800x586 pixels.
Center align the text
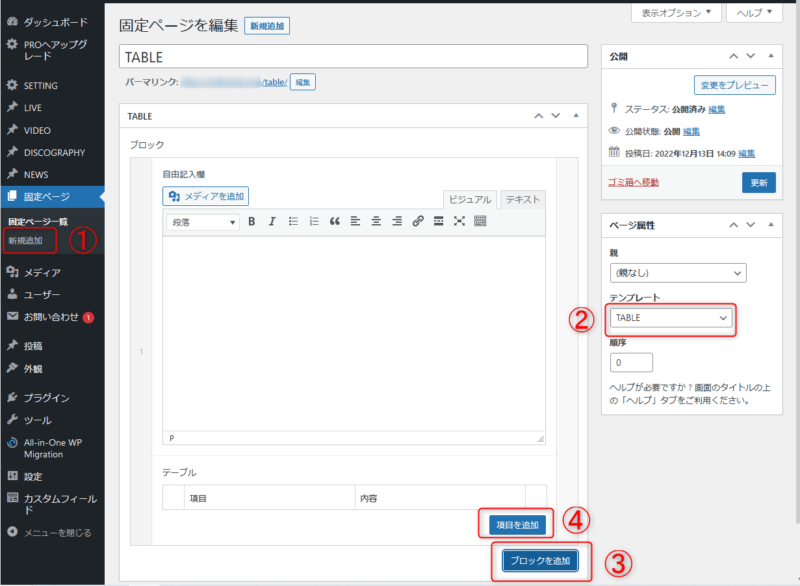click(x=376, y=221)
